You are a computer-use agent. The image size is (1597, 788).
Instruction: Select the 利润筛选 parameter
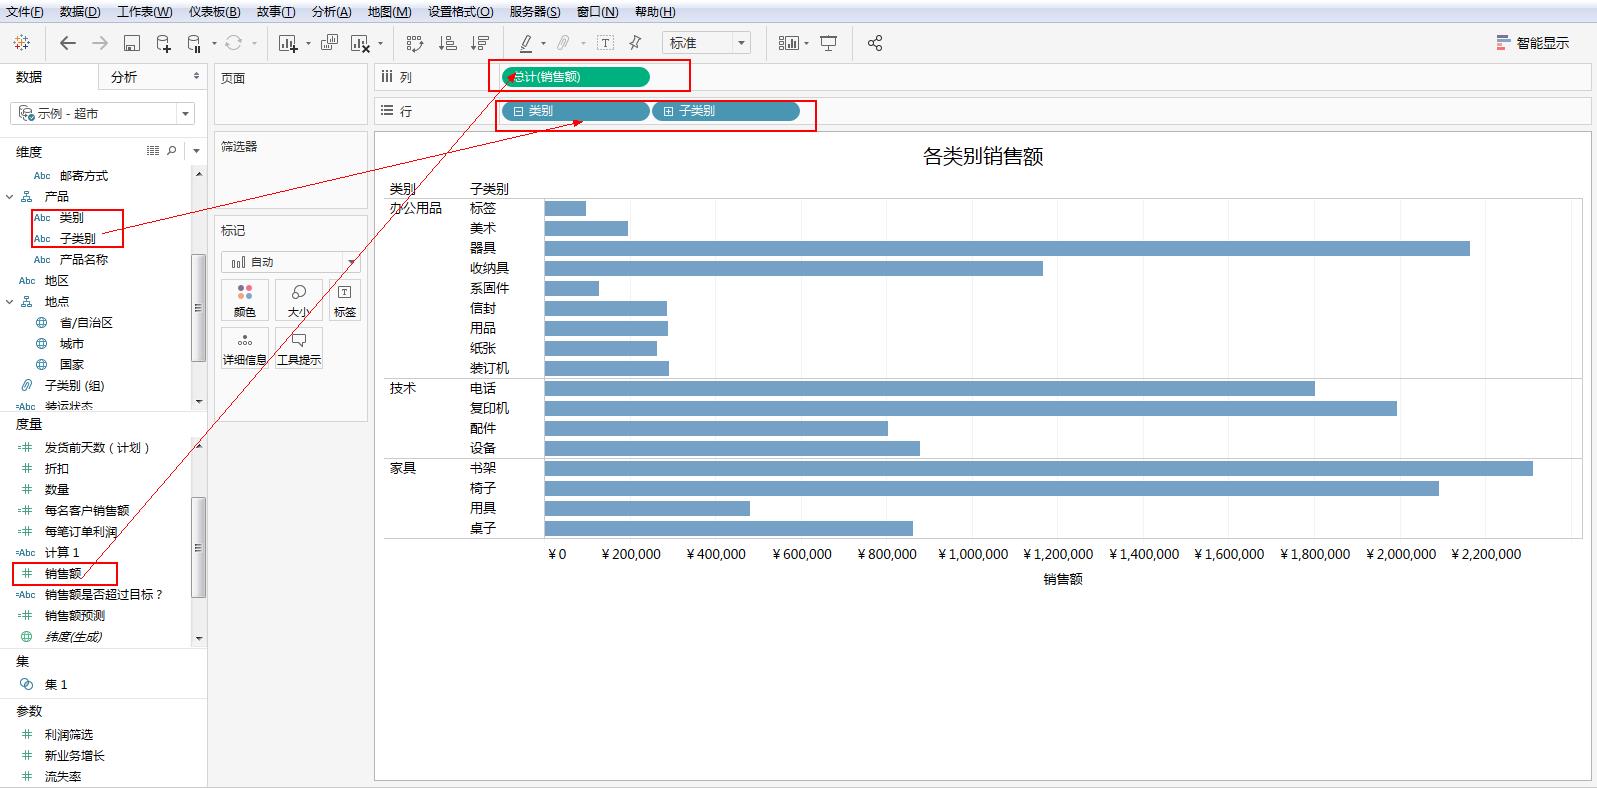click(68, 735)
